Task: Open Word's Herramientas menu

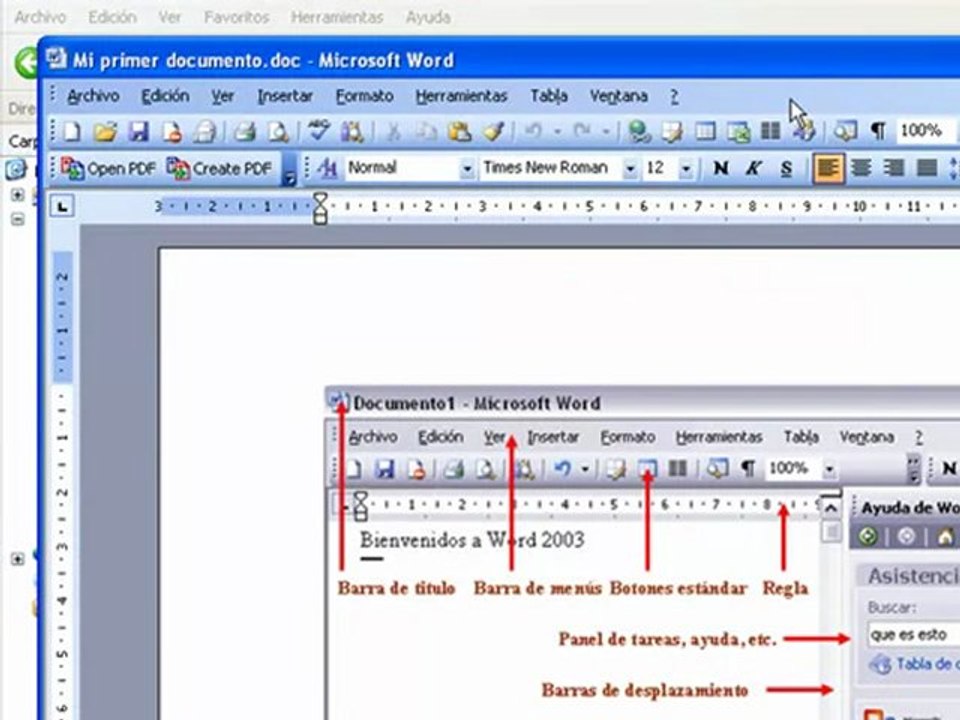Action: click(461, 96)
